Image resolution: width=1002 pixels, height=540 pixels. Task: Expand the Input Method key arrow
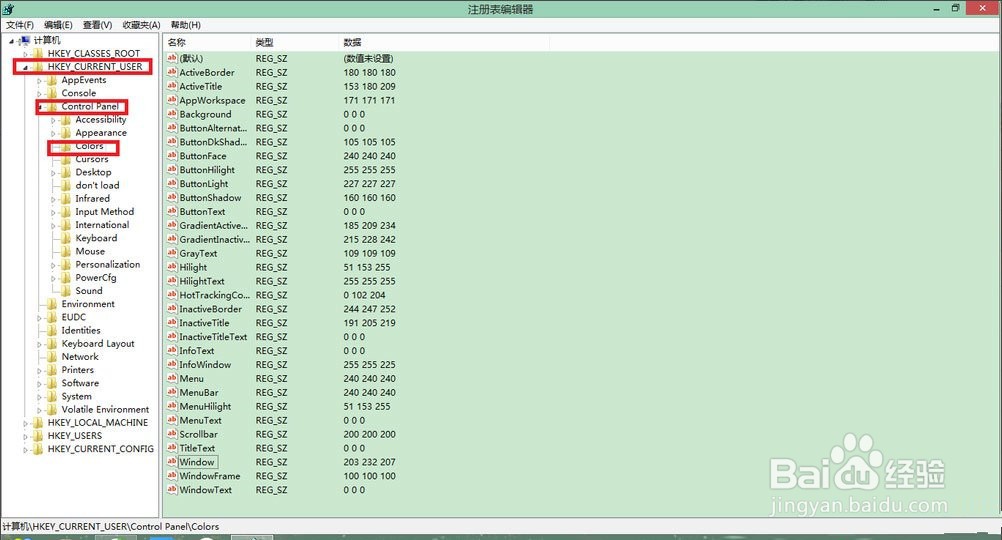click(54, 212)
